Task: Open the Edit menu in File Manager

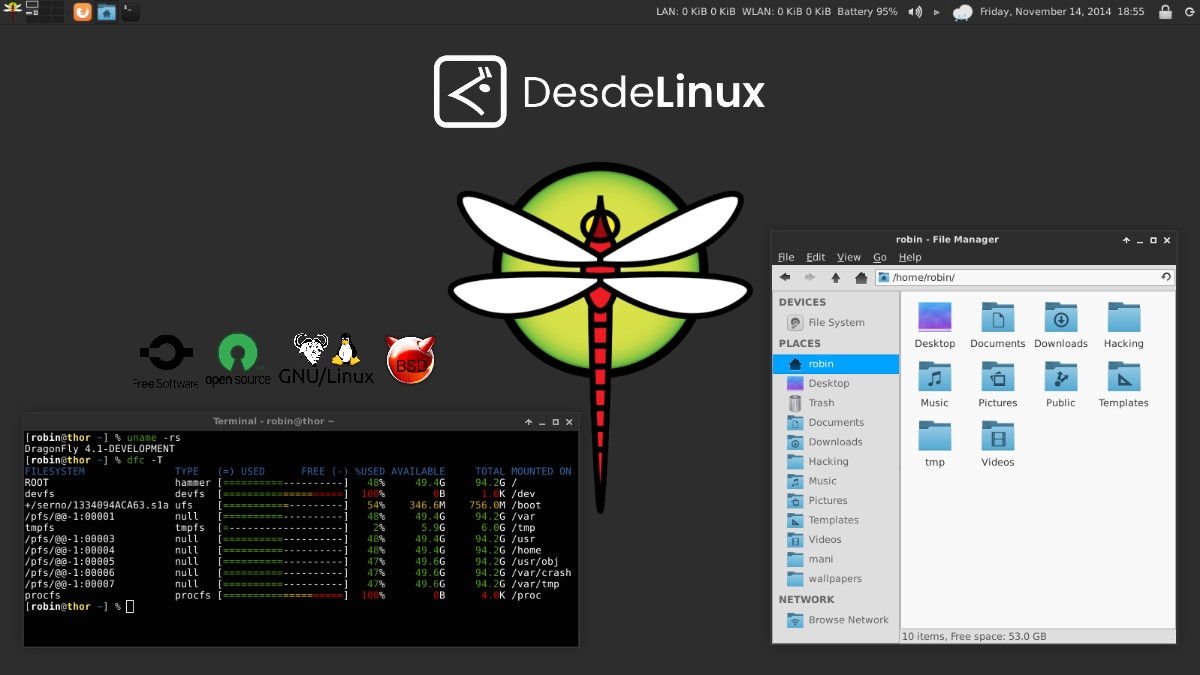Action: [x=816, y=257]
